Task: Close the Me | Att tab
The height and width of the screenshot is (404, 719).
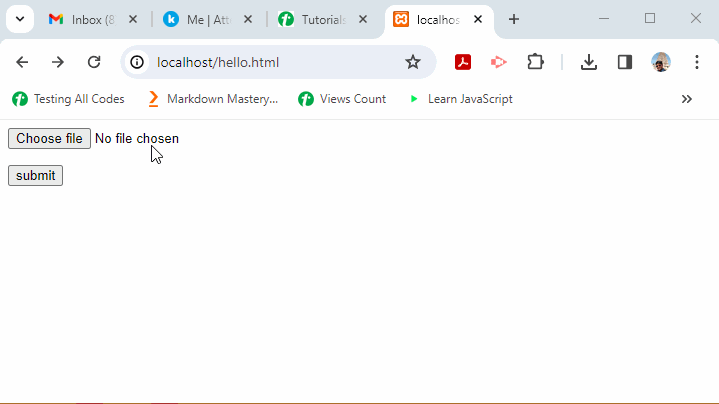Action: point(248,19)
